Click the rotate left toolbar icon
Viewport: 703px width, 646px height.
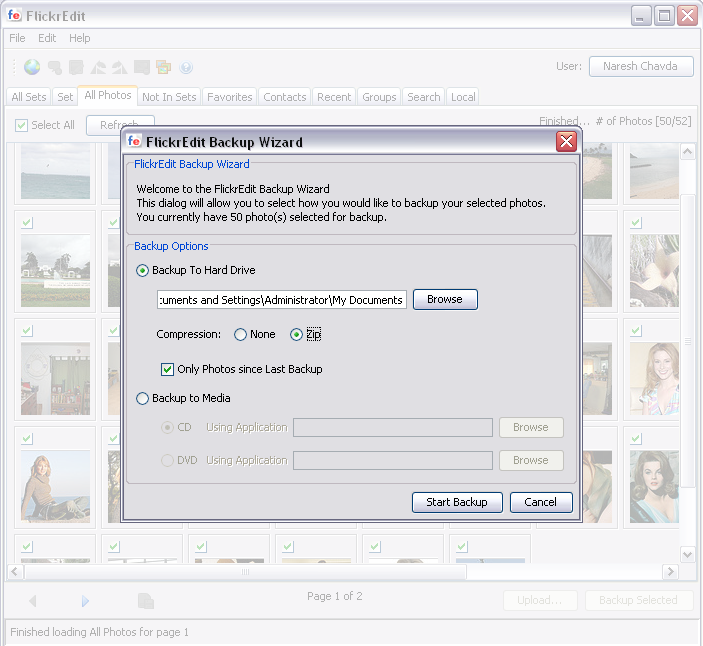coord(98,68)
